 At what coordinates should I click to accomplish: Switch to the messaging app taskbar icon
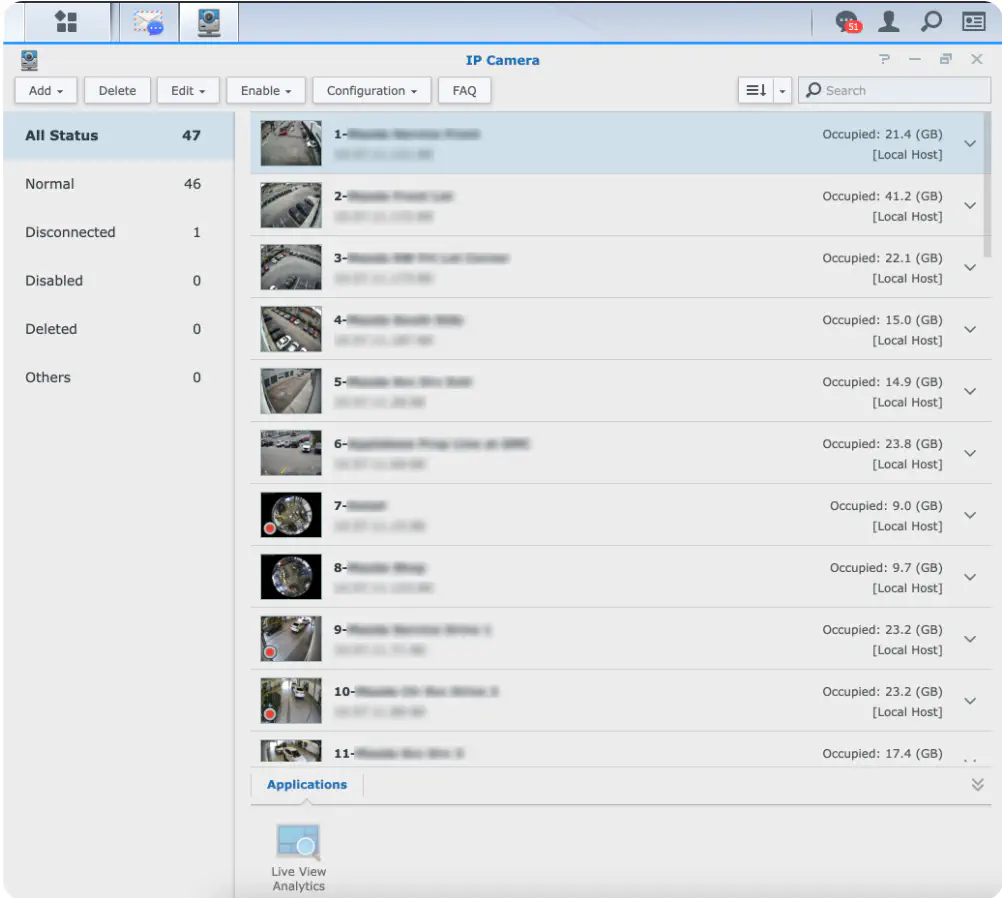click(x=148, y=22)
